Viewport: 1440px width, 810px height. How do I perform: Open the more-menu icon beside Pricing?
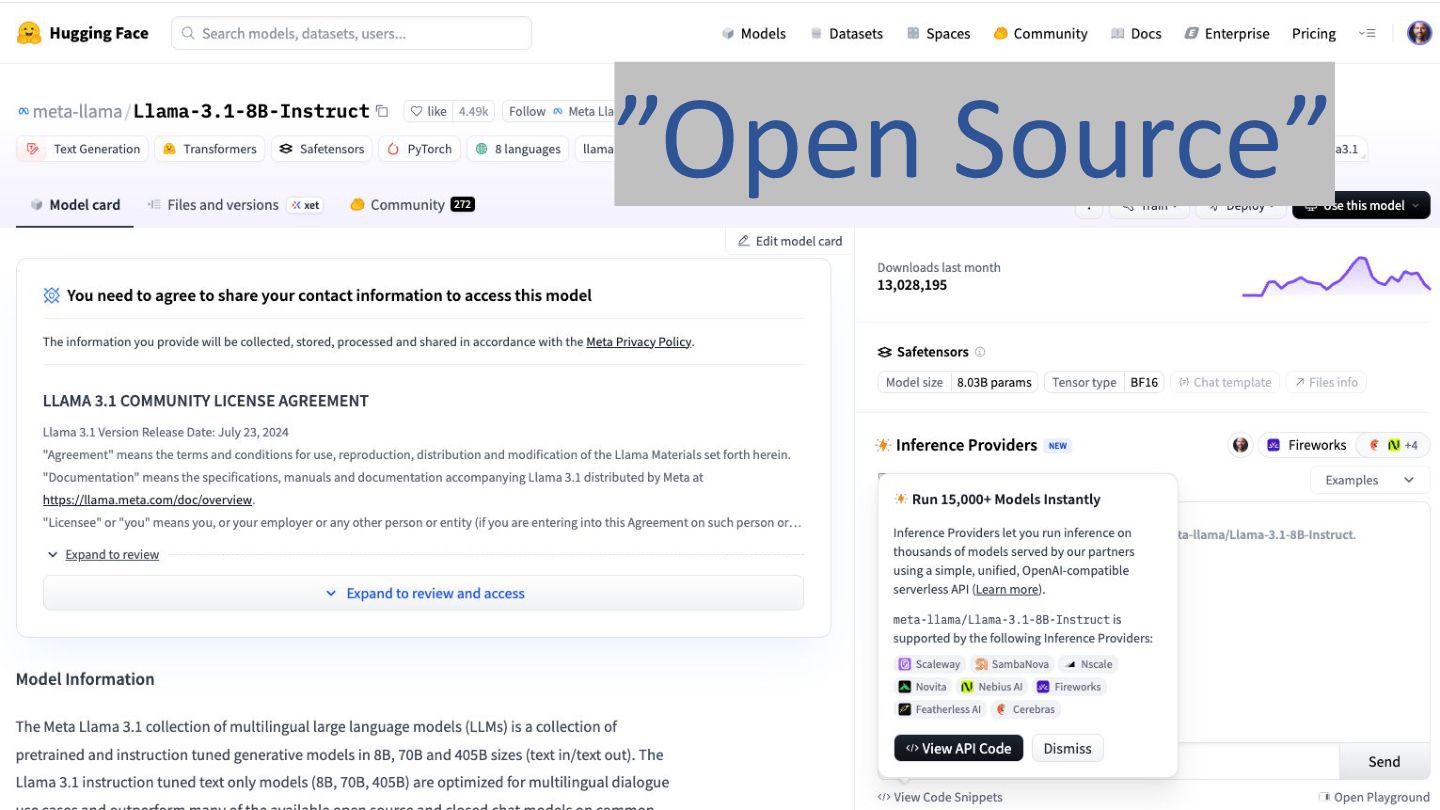1367,33
